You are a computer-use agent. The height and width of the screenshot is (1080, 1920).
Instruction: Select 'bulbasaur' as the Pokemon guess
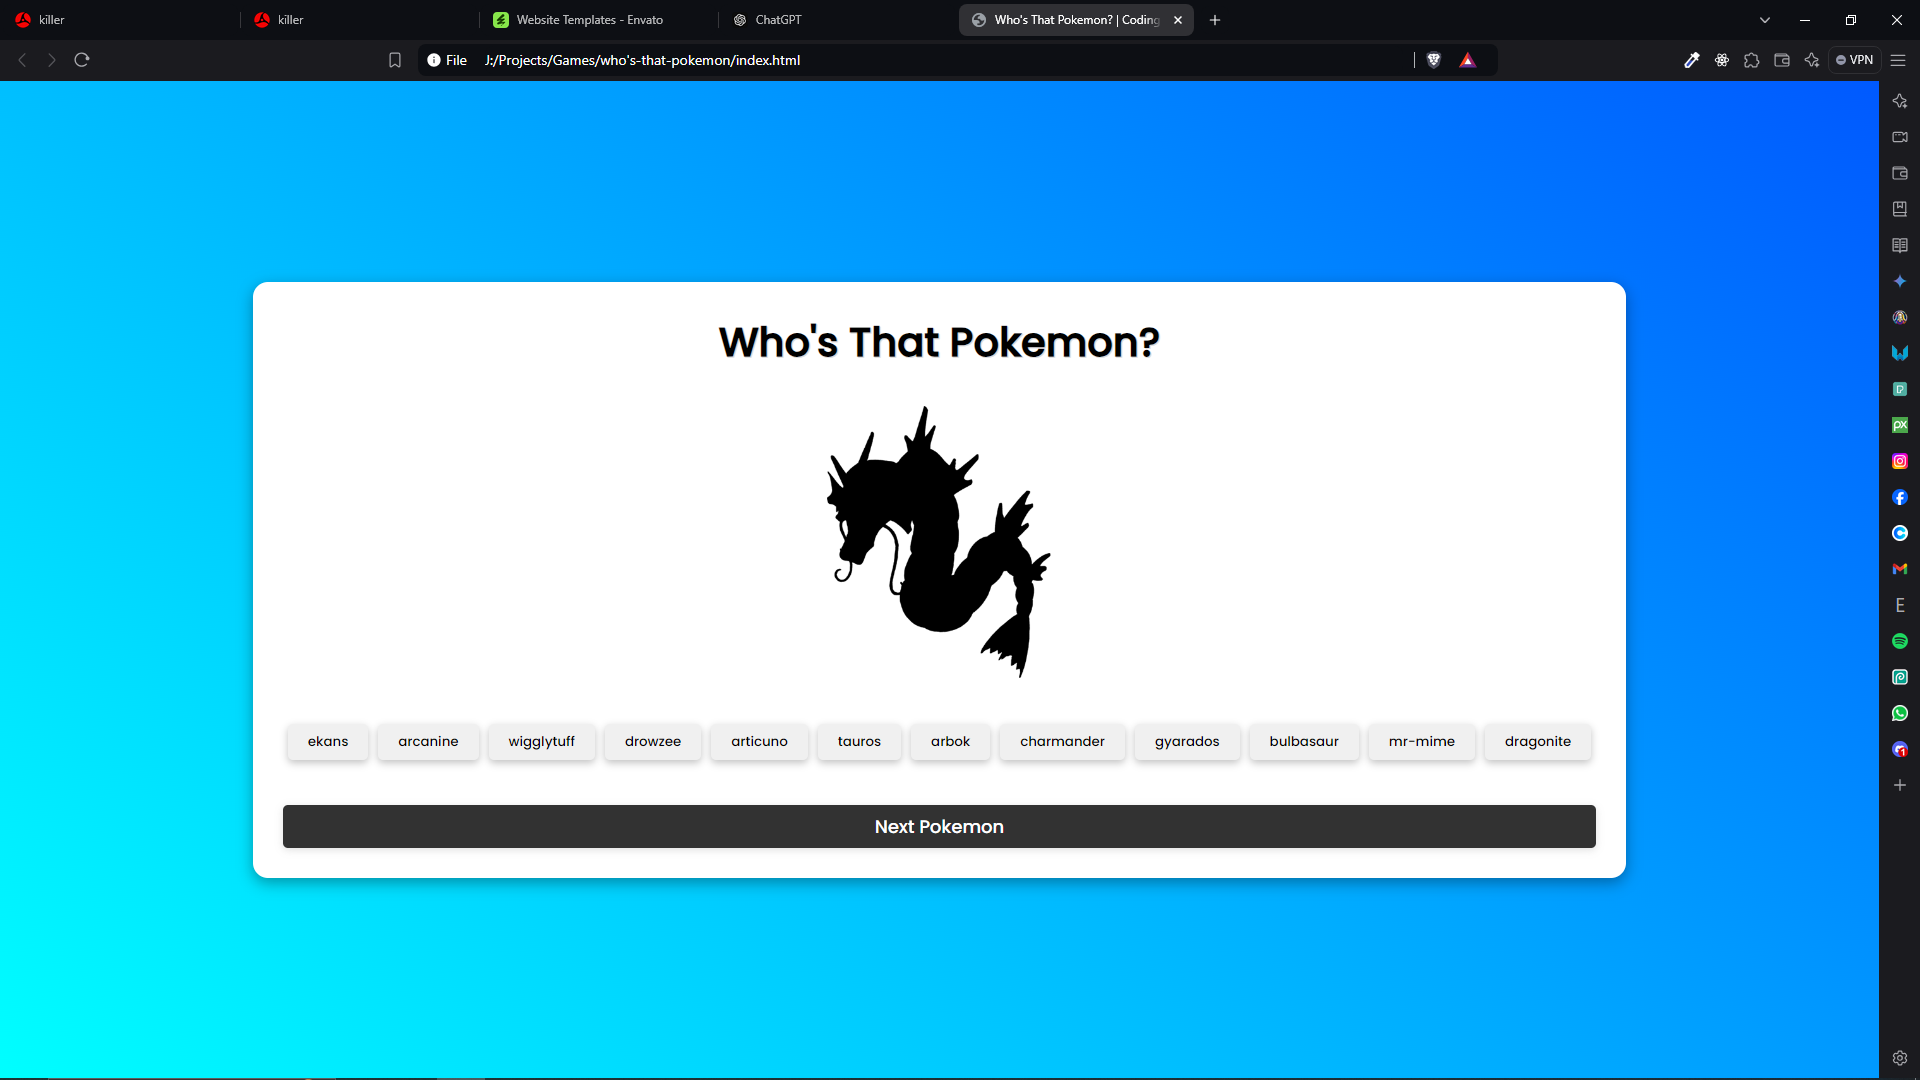pos(1304,742)
